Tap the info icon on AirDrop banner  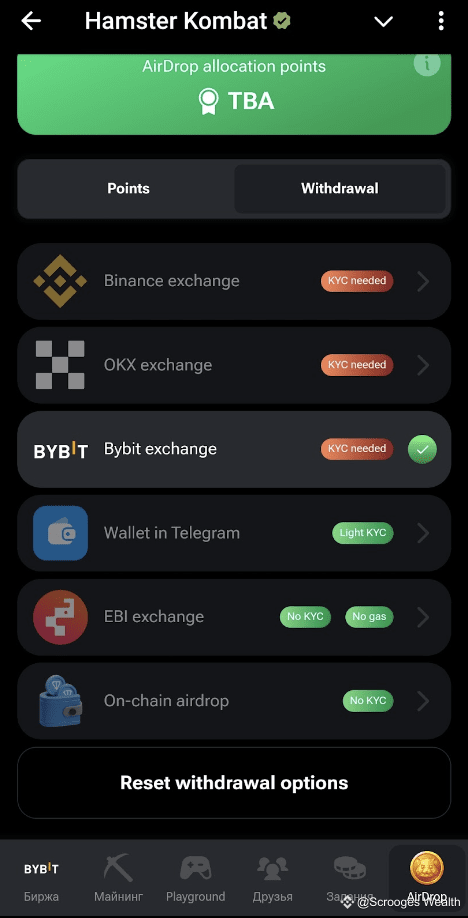coord(426,63)
